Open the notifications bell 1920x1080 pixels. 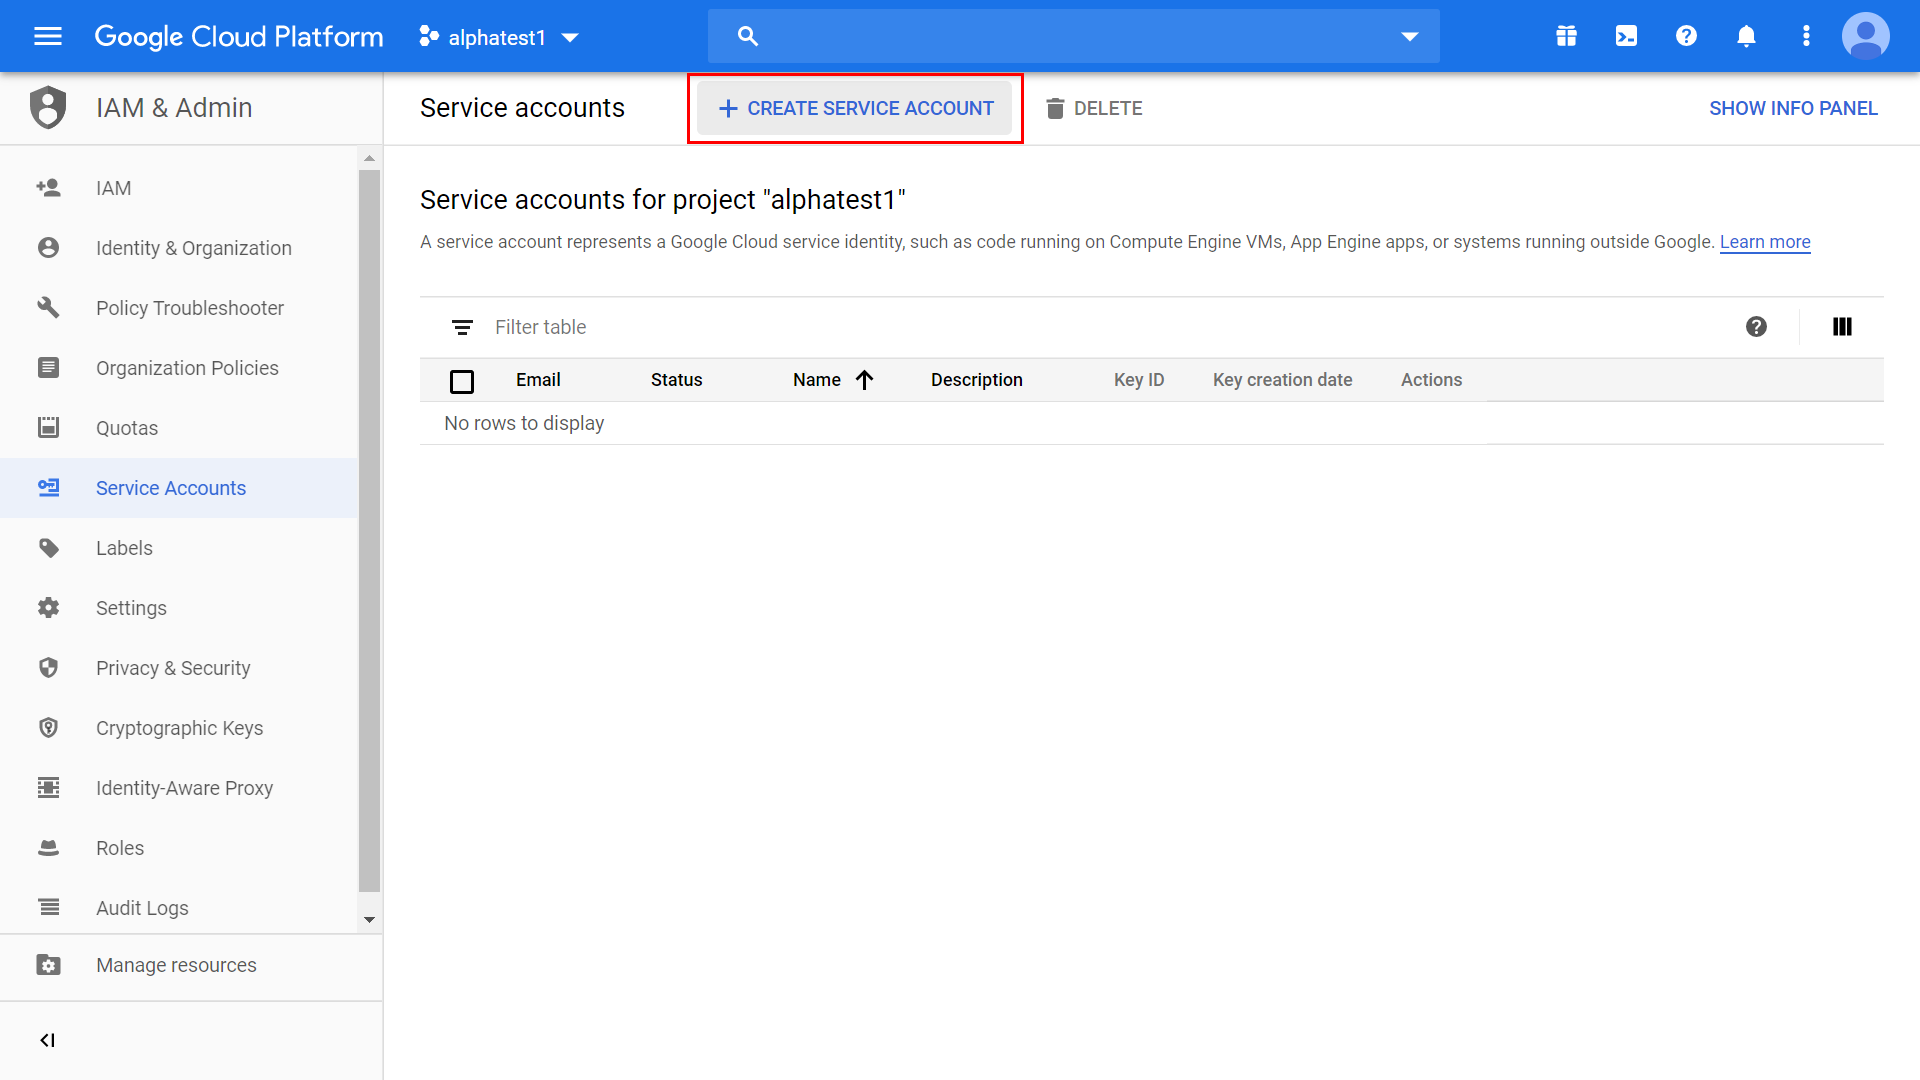pos(1746,37)
